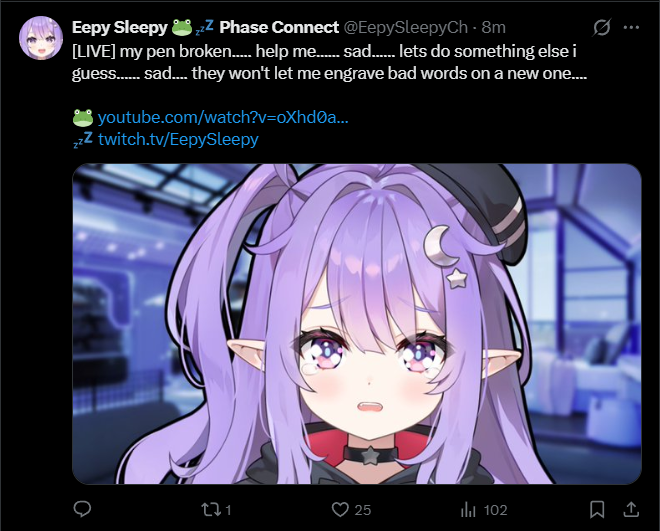Open Eepy Sleepy's profile avatar
This screenshot has width=660, height=531.
click(x=41, y=38)
